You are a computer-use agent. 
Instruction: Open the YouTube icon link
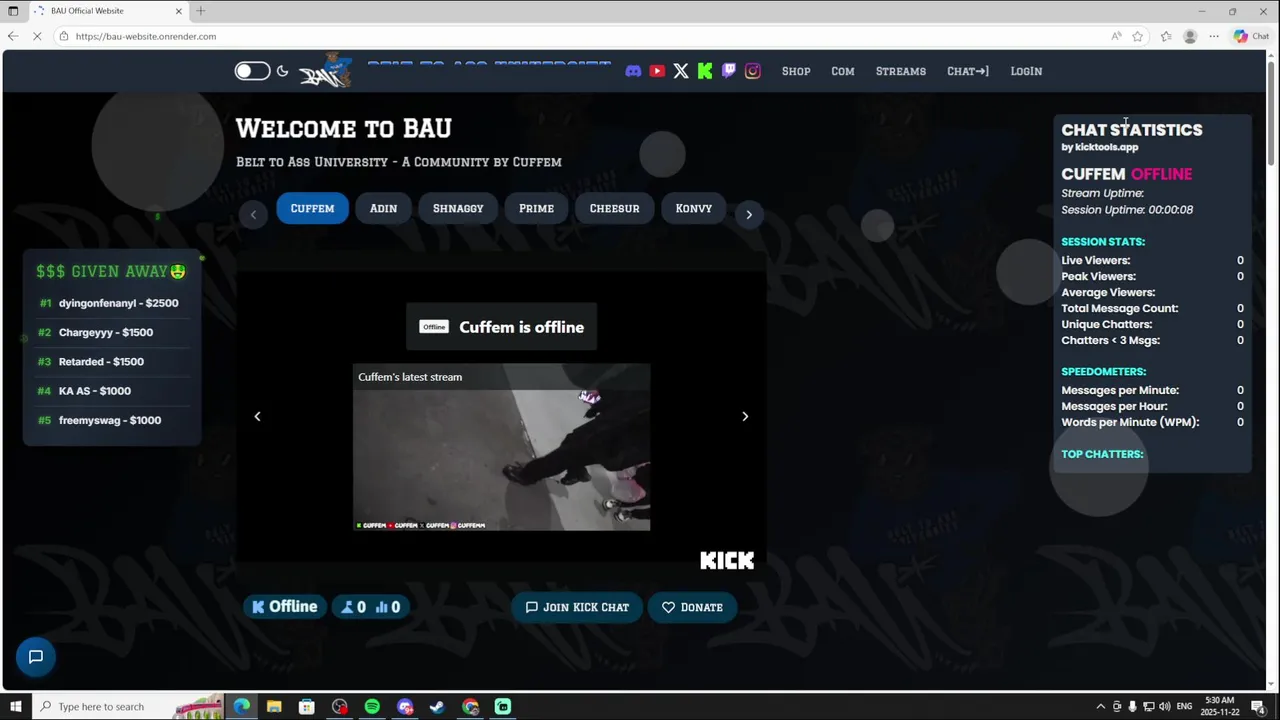657,71
